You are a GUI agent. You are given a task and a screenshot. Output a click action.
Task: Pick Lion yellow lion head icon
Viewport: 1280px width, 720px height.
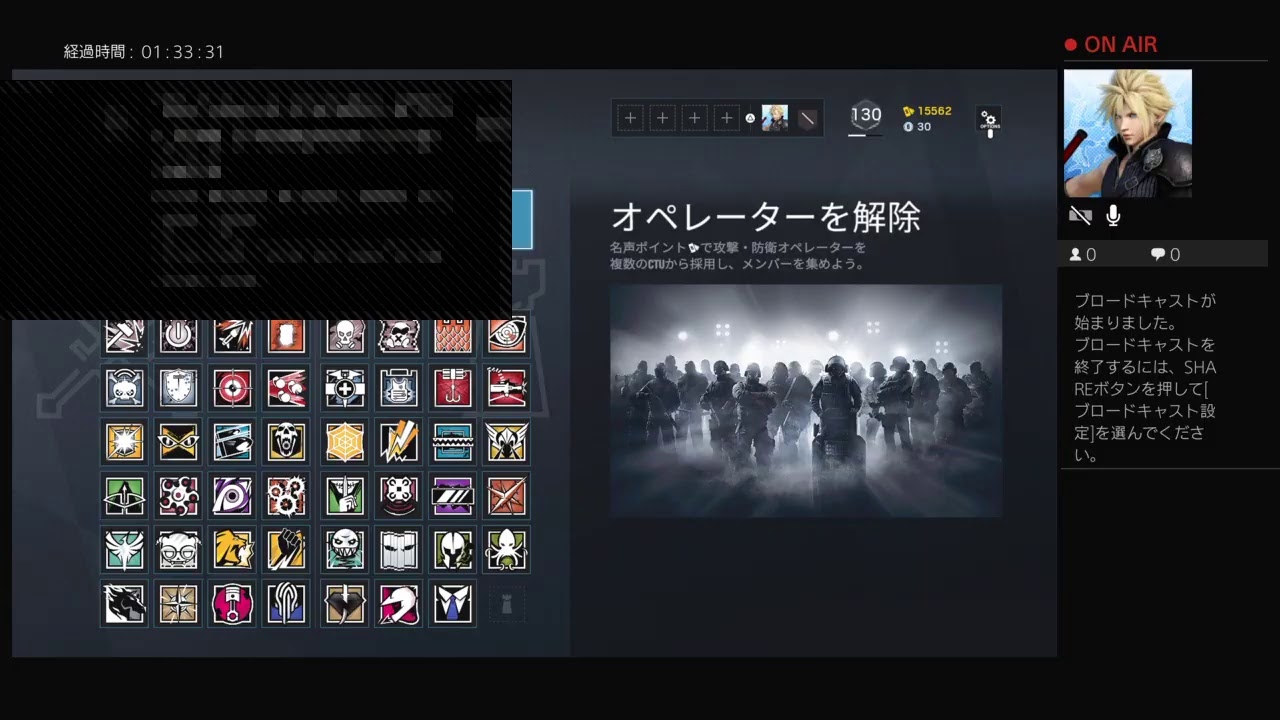(233, 550)
